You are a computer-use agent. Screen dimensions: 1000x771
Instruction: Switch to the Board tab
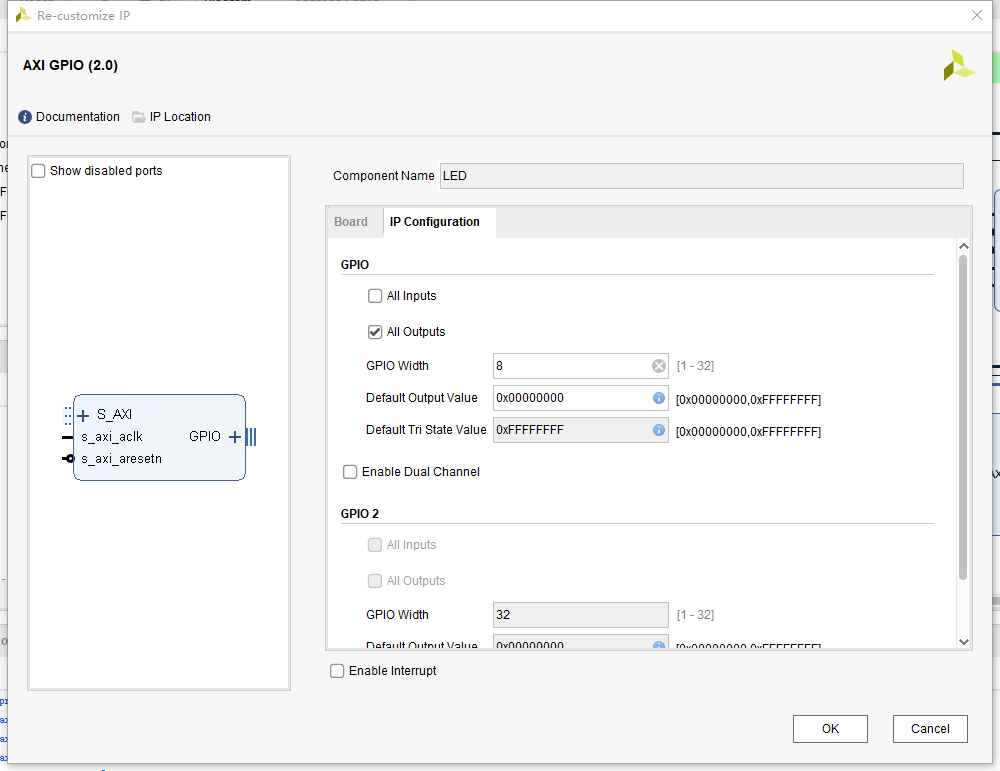[x=351, y=222]
